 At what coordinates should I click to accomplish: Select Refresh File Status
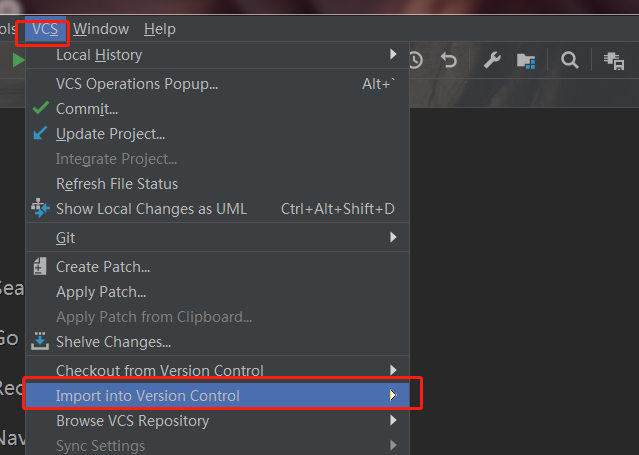click(x=117, y=184)
